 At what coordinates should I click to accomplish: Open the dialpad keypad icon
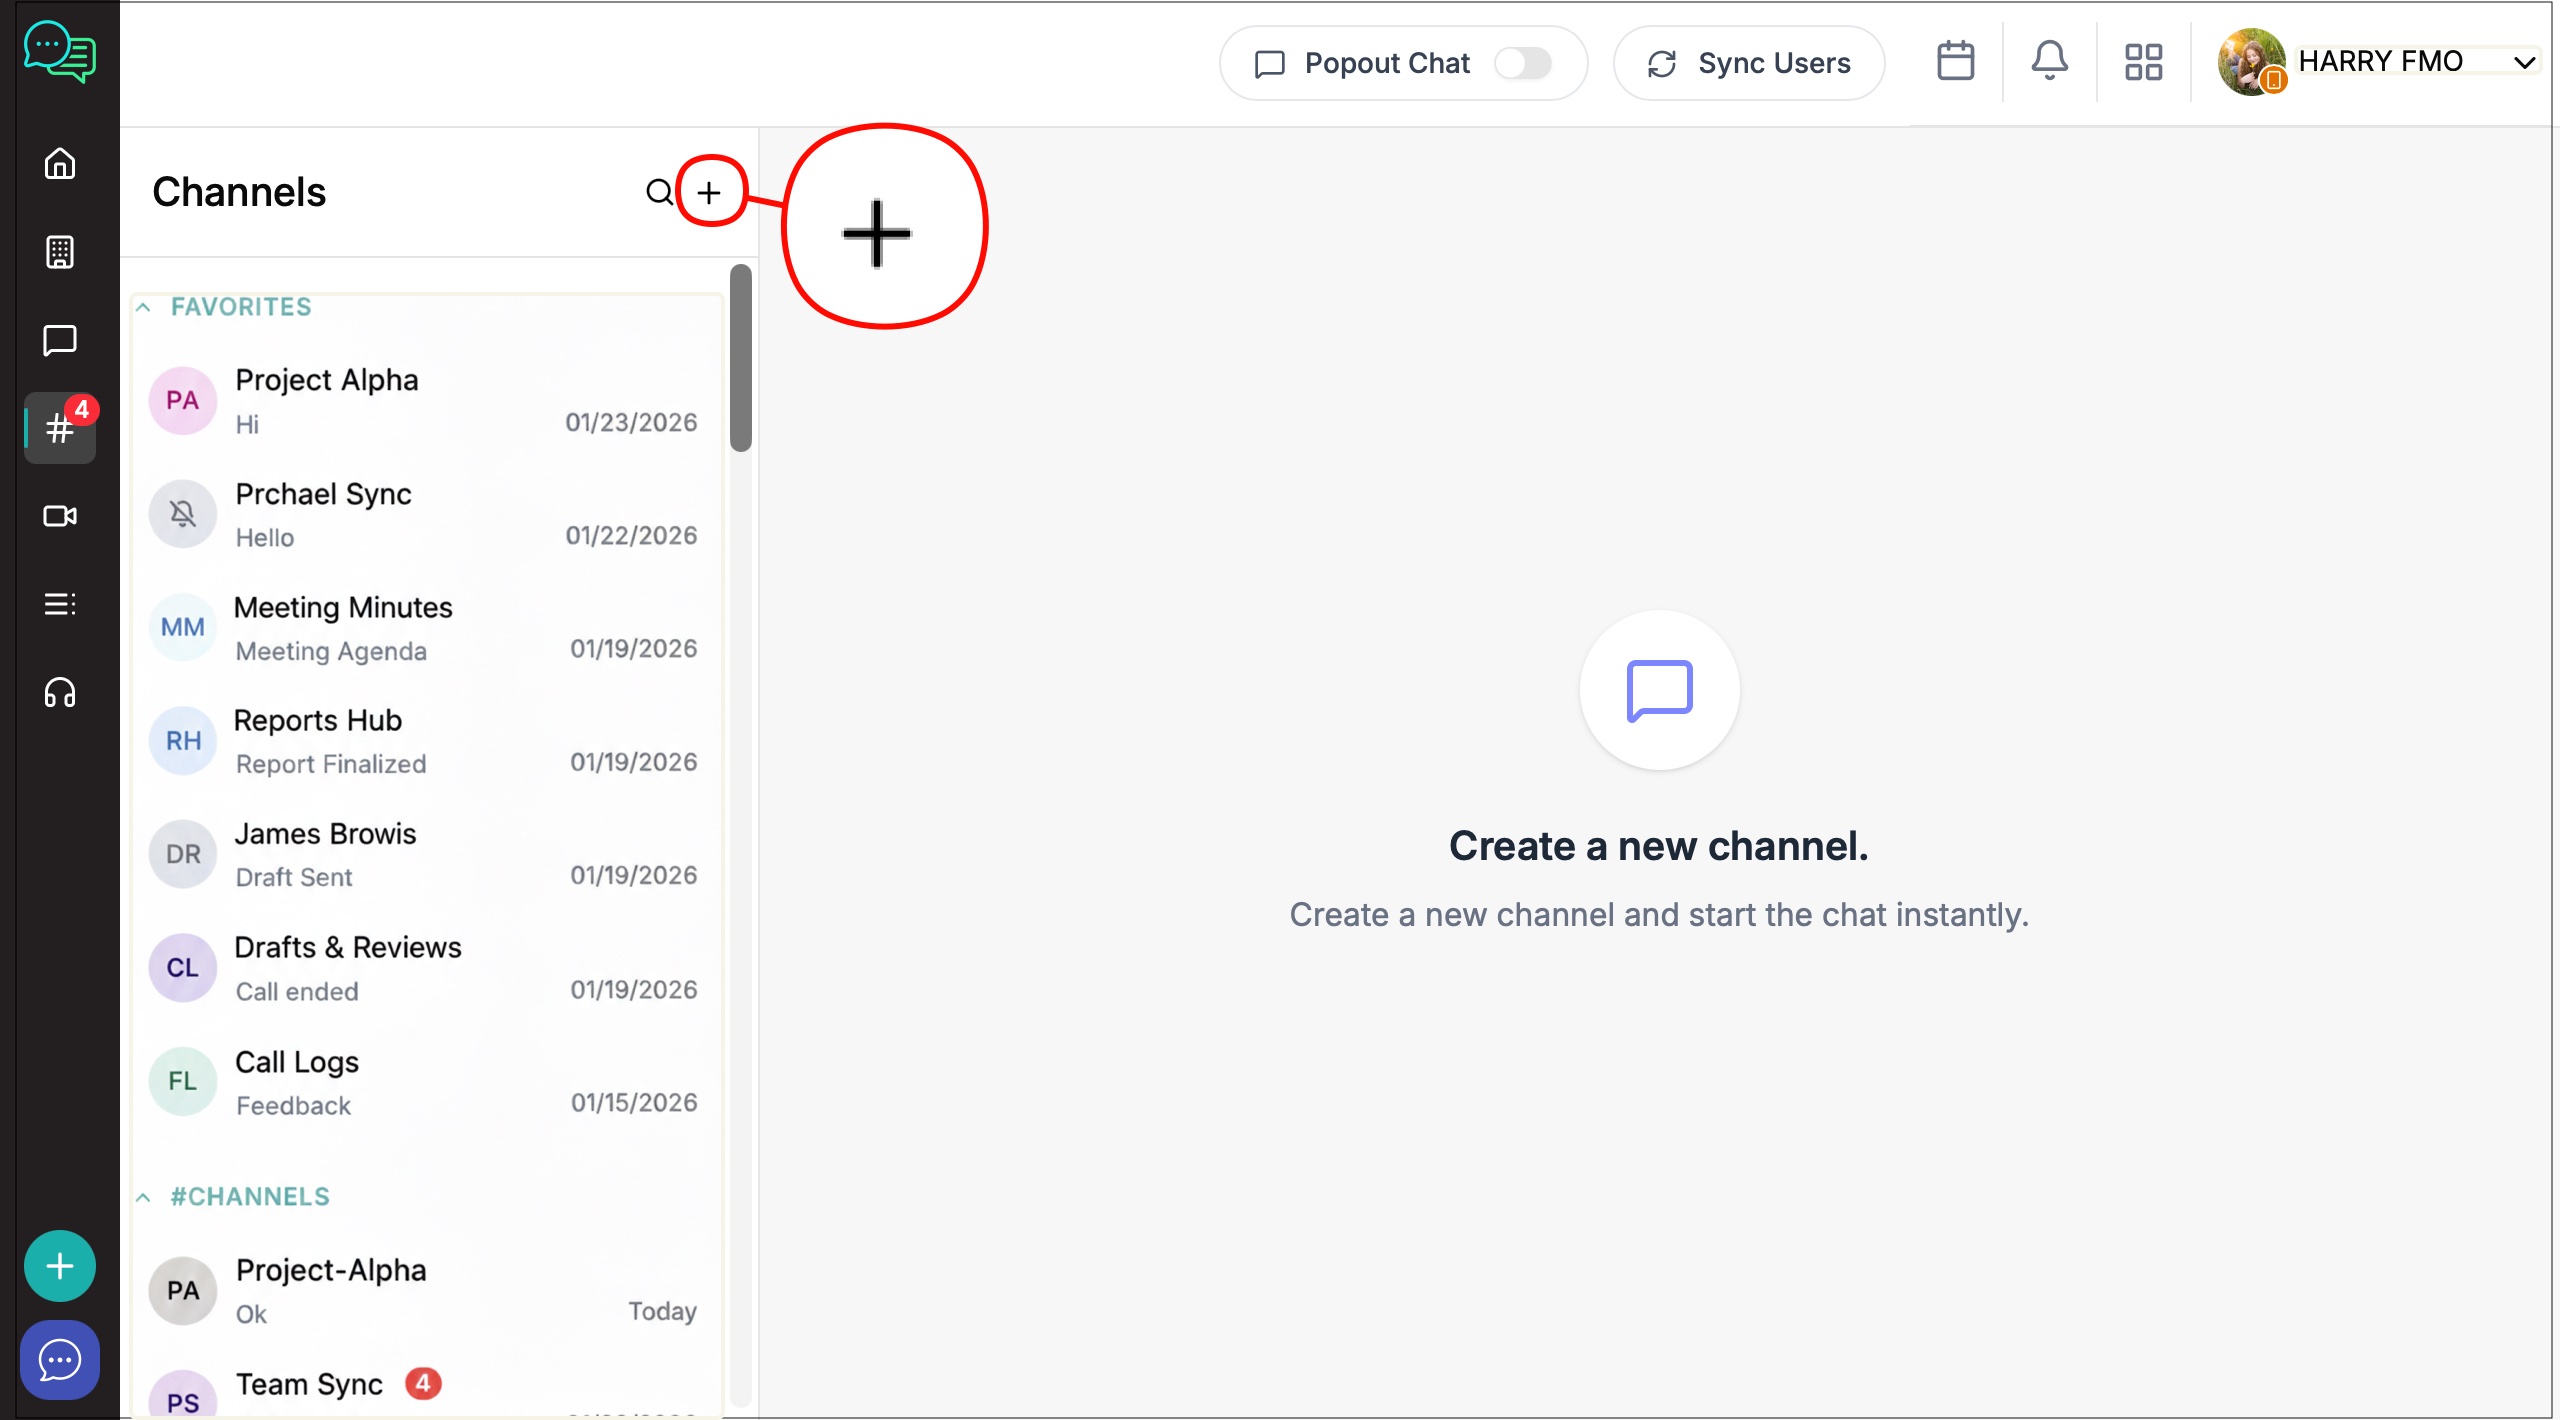60,252
